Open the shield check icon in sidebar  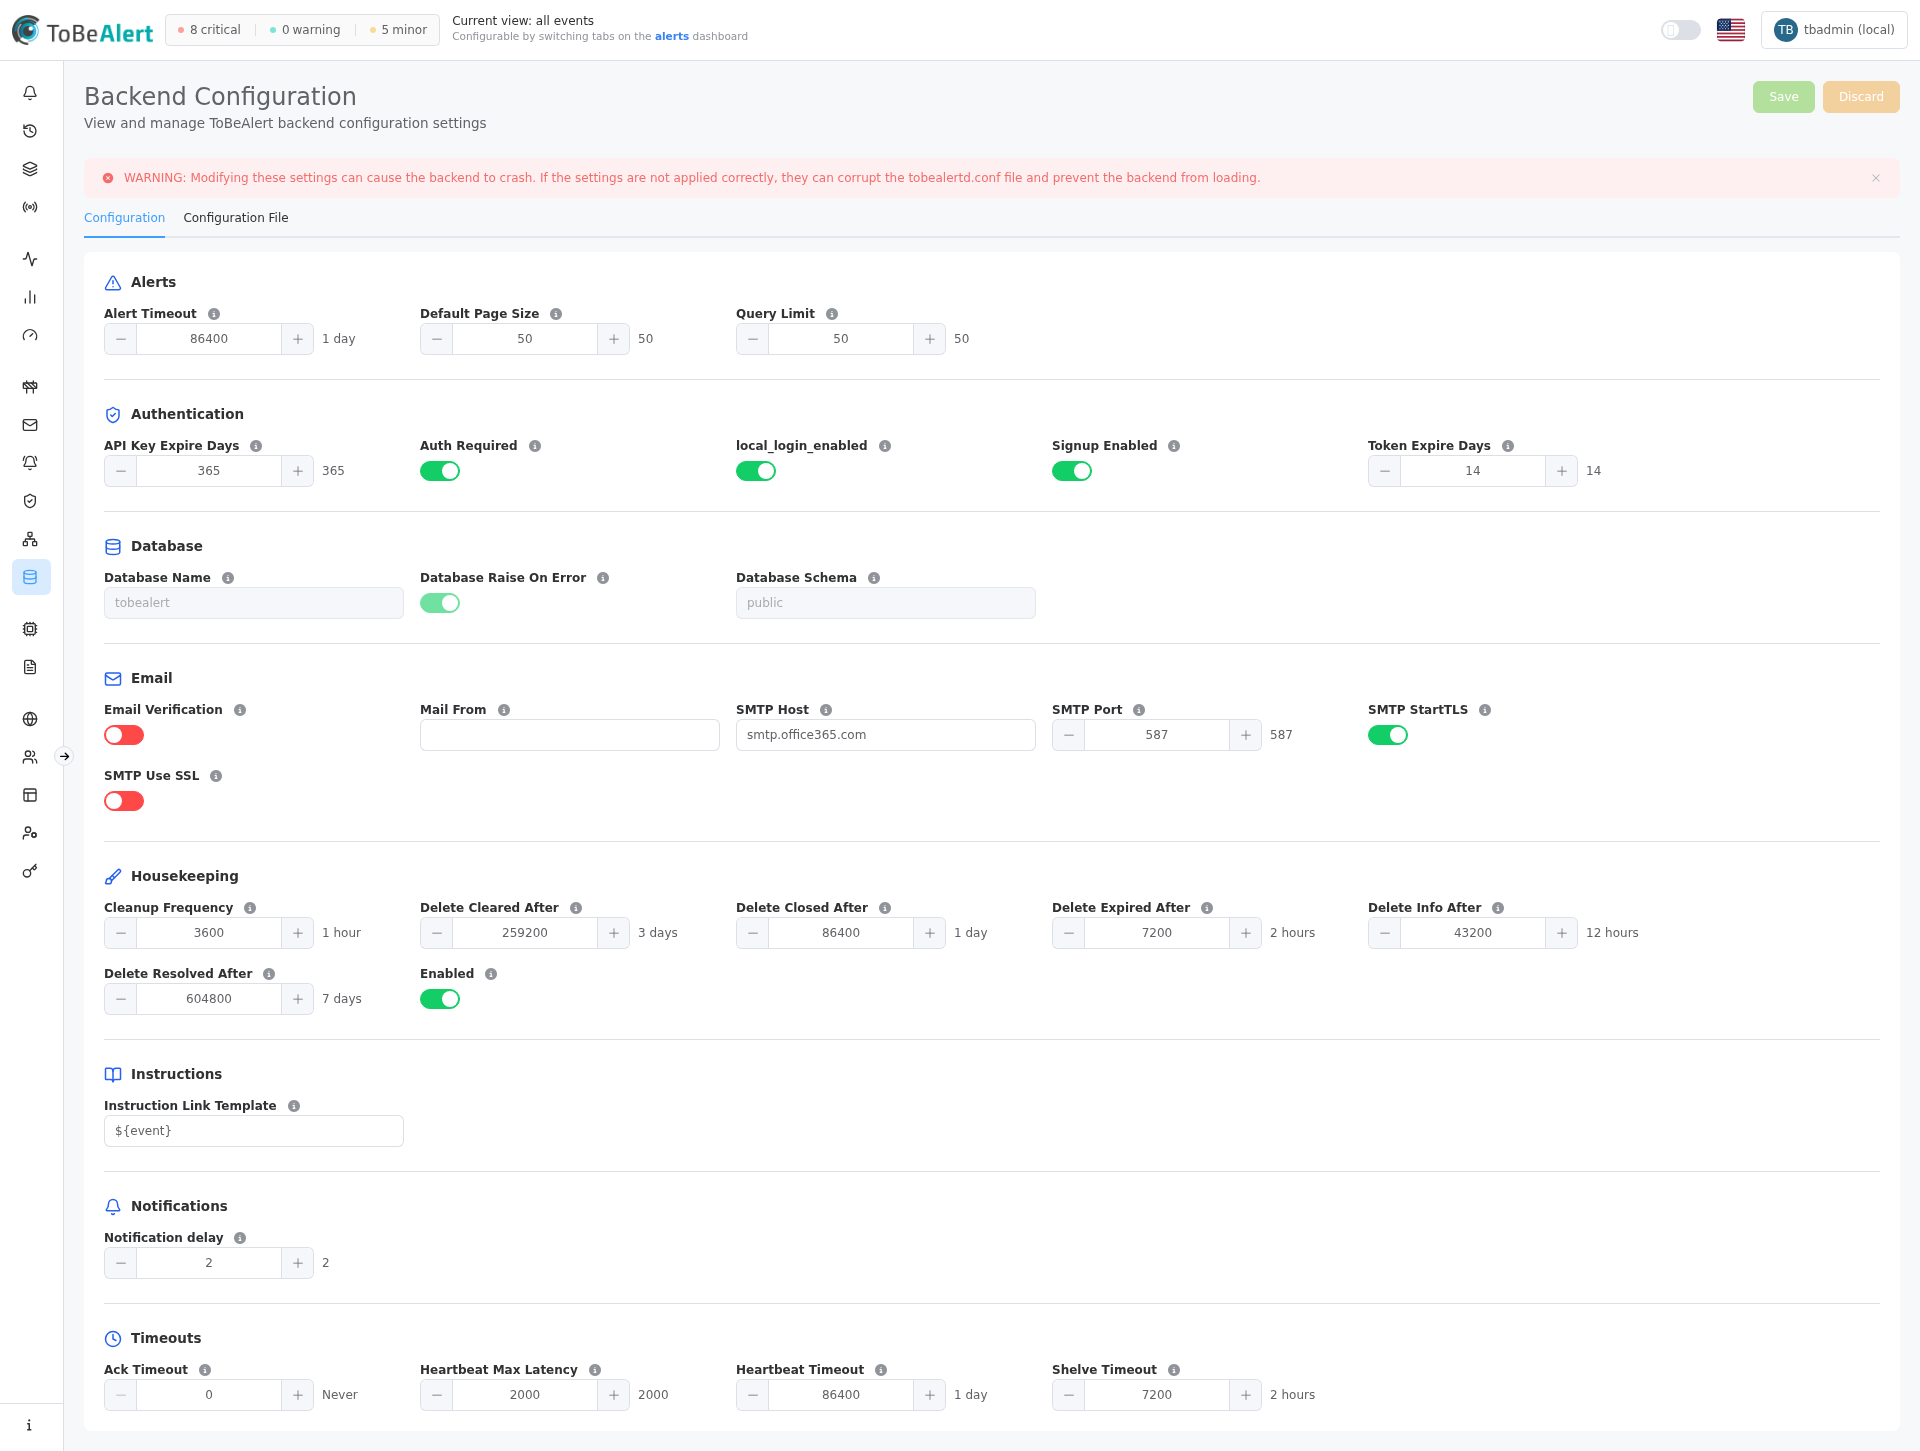(30, 501)
